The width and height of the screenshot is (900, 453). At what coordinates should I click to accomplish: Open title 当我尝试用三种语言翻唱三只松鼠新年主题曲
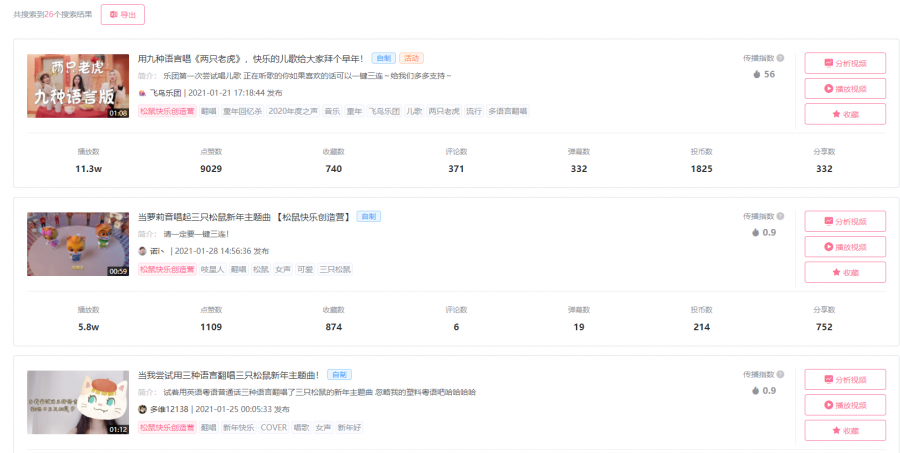tap(228, 375)
